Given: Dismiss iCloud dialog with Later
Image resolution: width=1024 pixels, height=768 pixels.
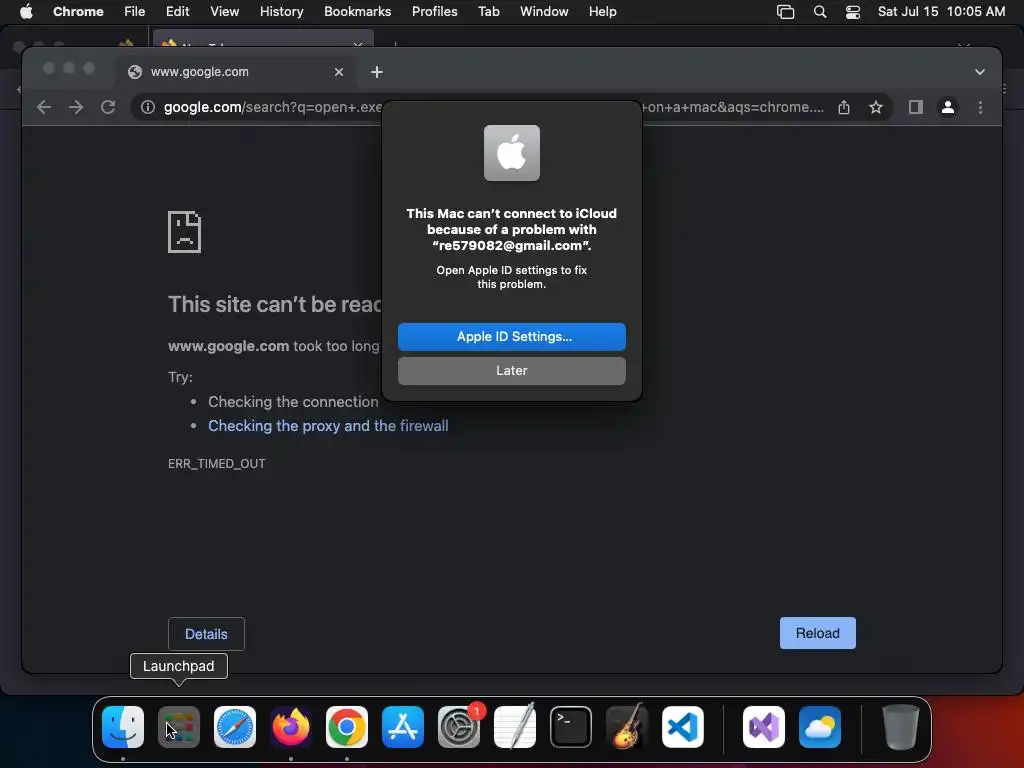Looking at the screenshot, I should click(x=511, y=370).
